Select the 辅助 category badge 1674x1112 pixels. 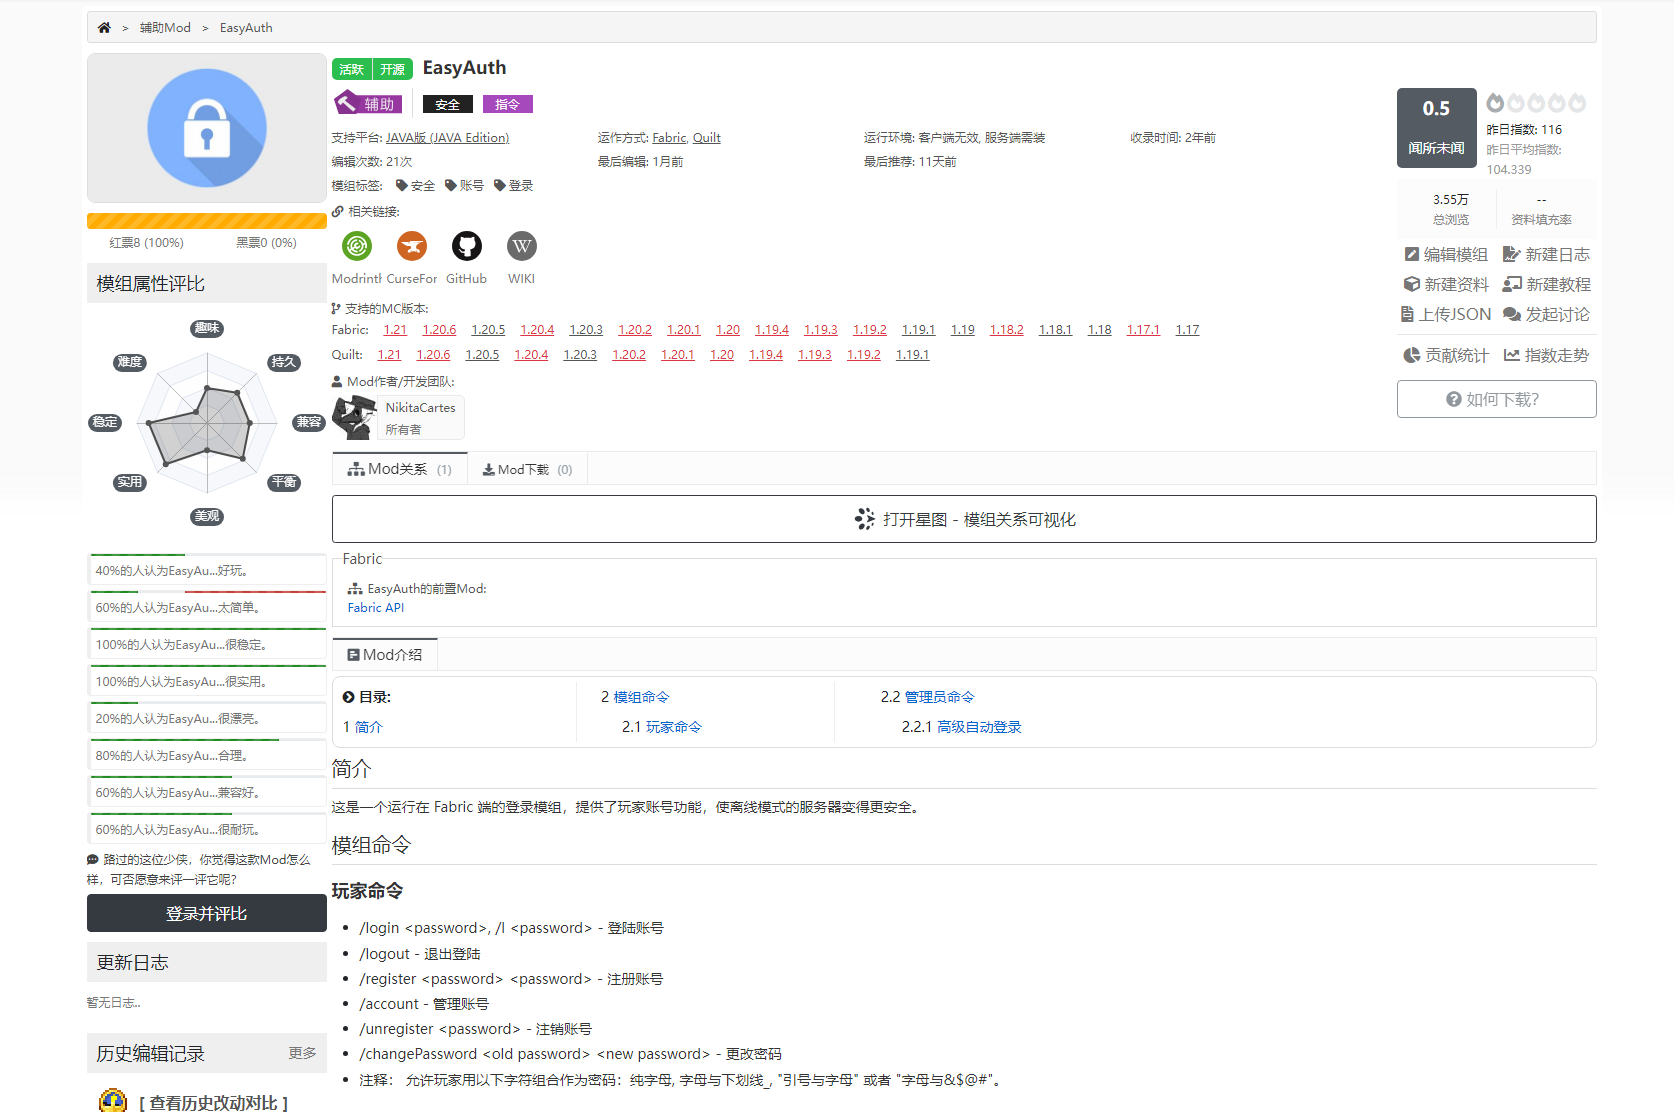368,103
